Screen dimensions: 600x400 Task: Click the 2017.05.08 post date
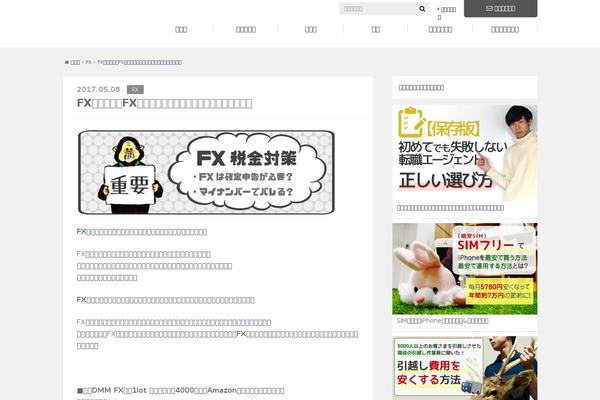coord(98,89)
